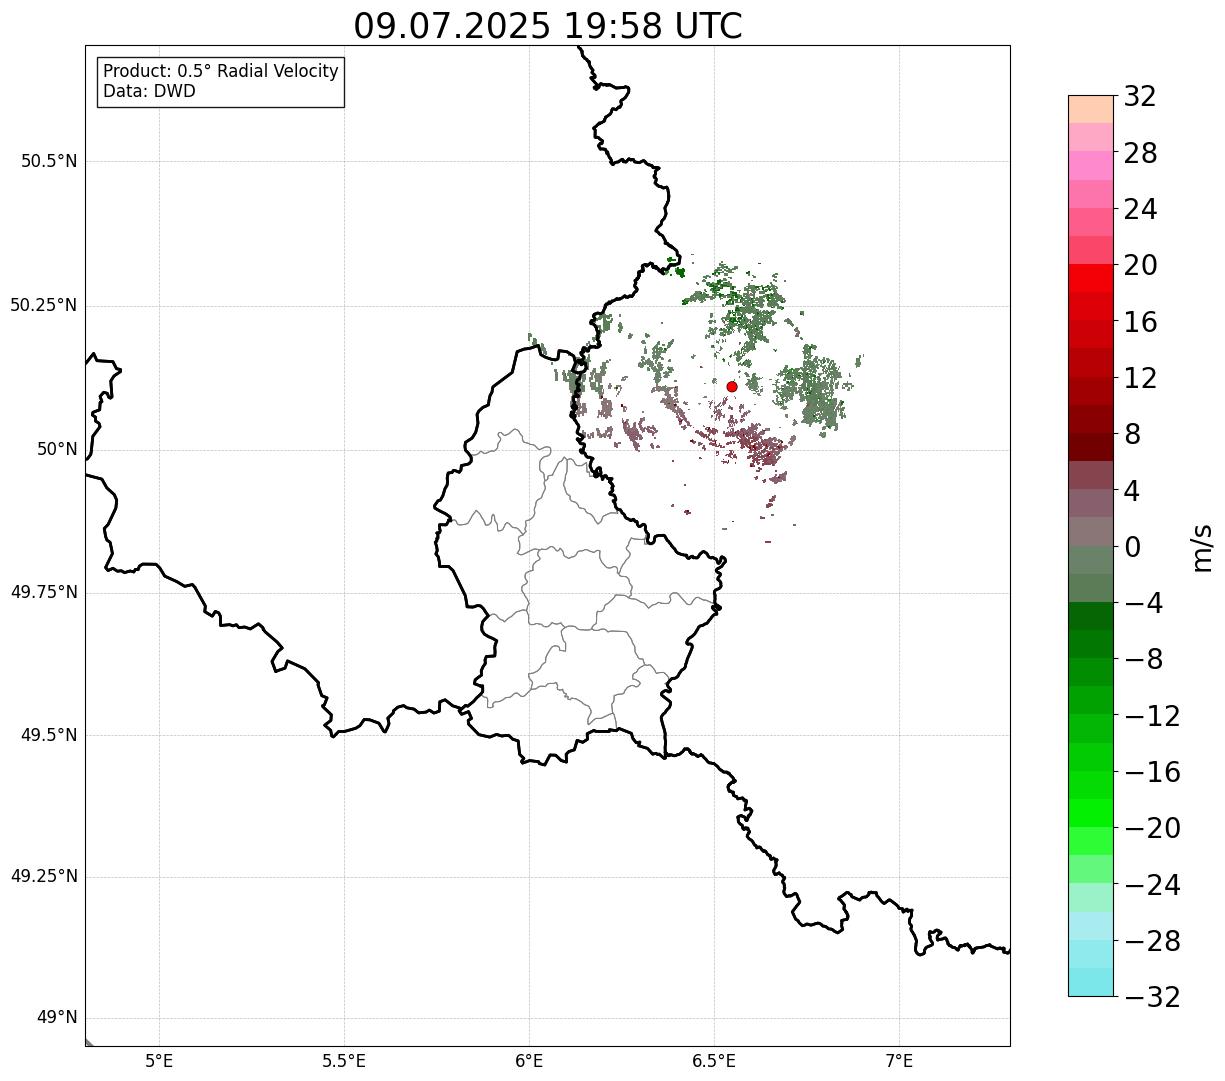Pick the peach swatch at top of colorbar
The width and height of the screenshot is (1225, 1081).
coord(1091,109)
